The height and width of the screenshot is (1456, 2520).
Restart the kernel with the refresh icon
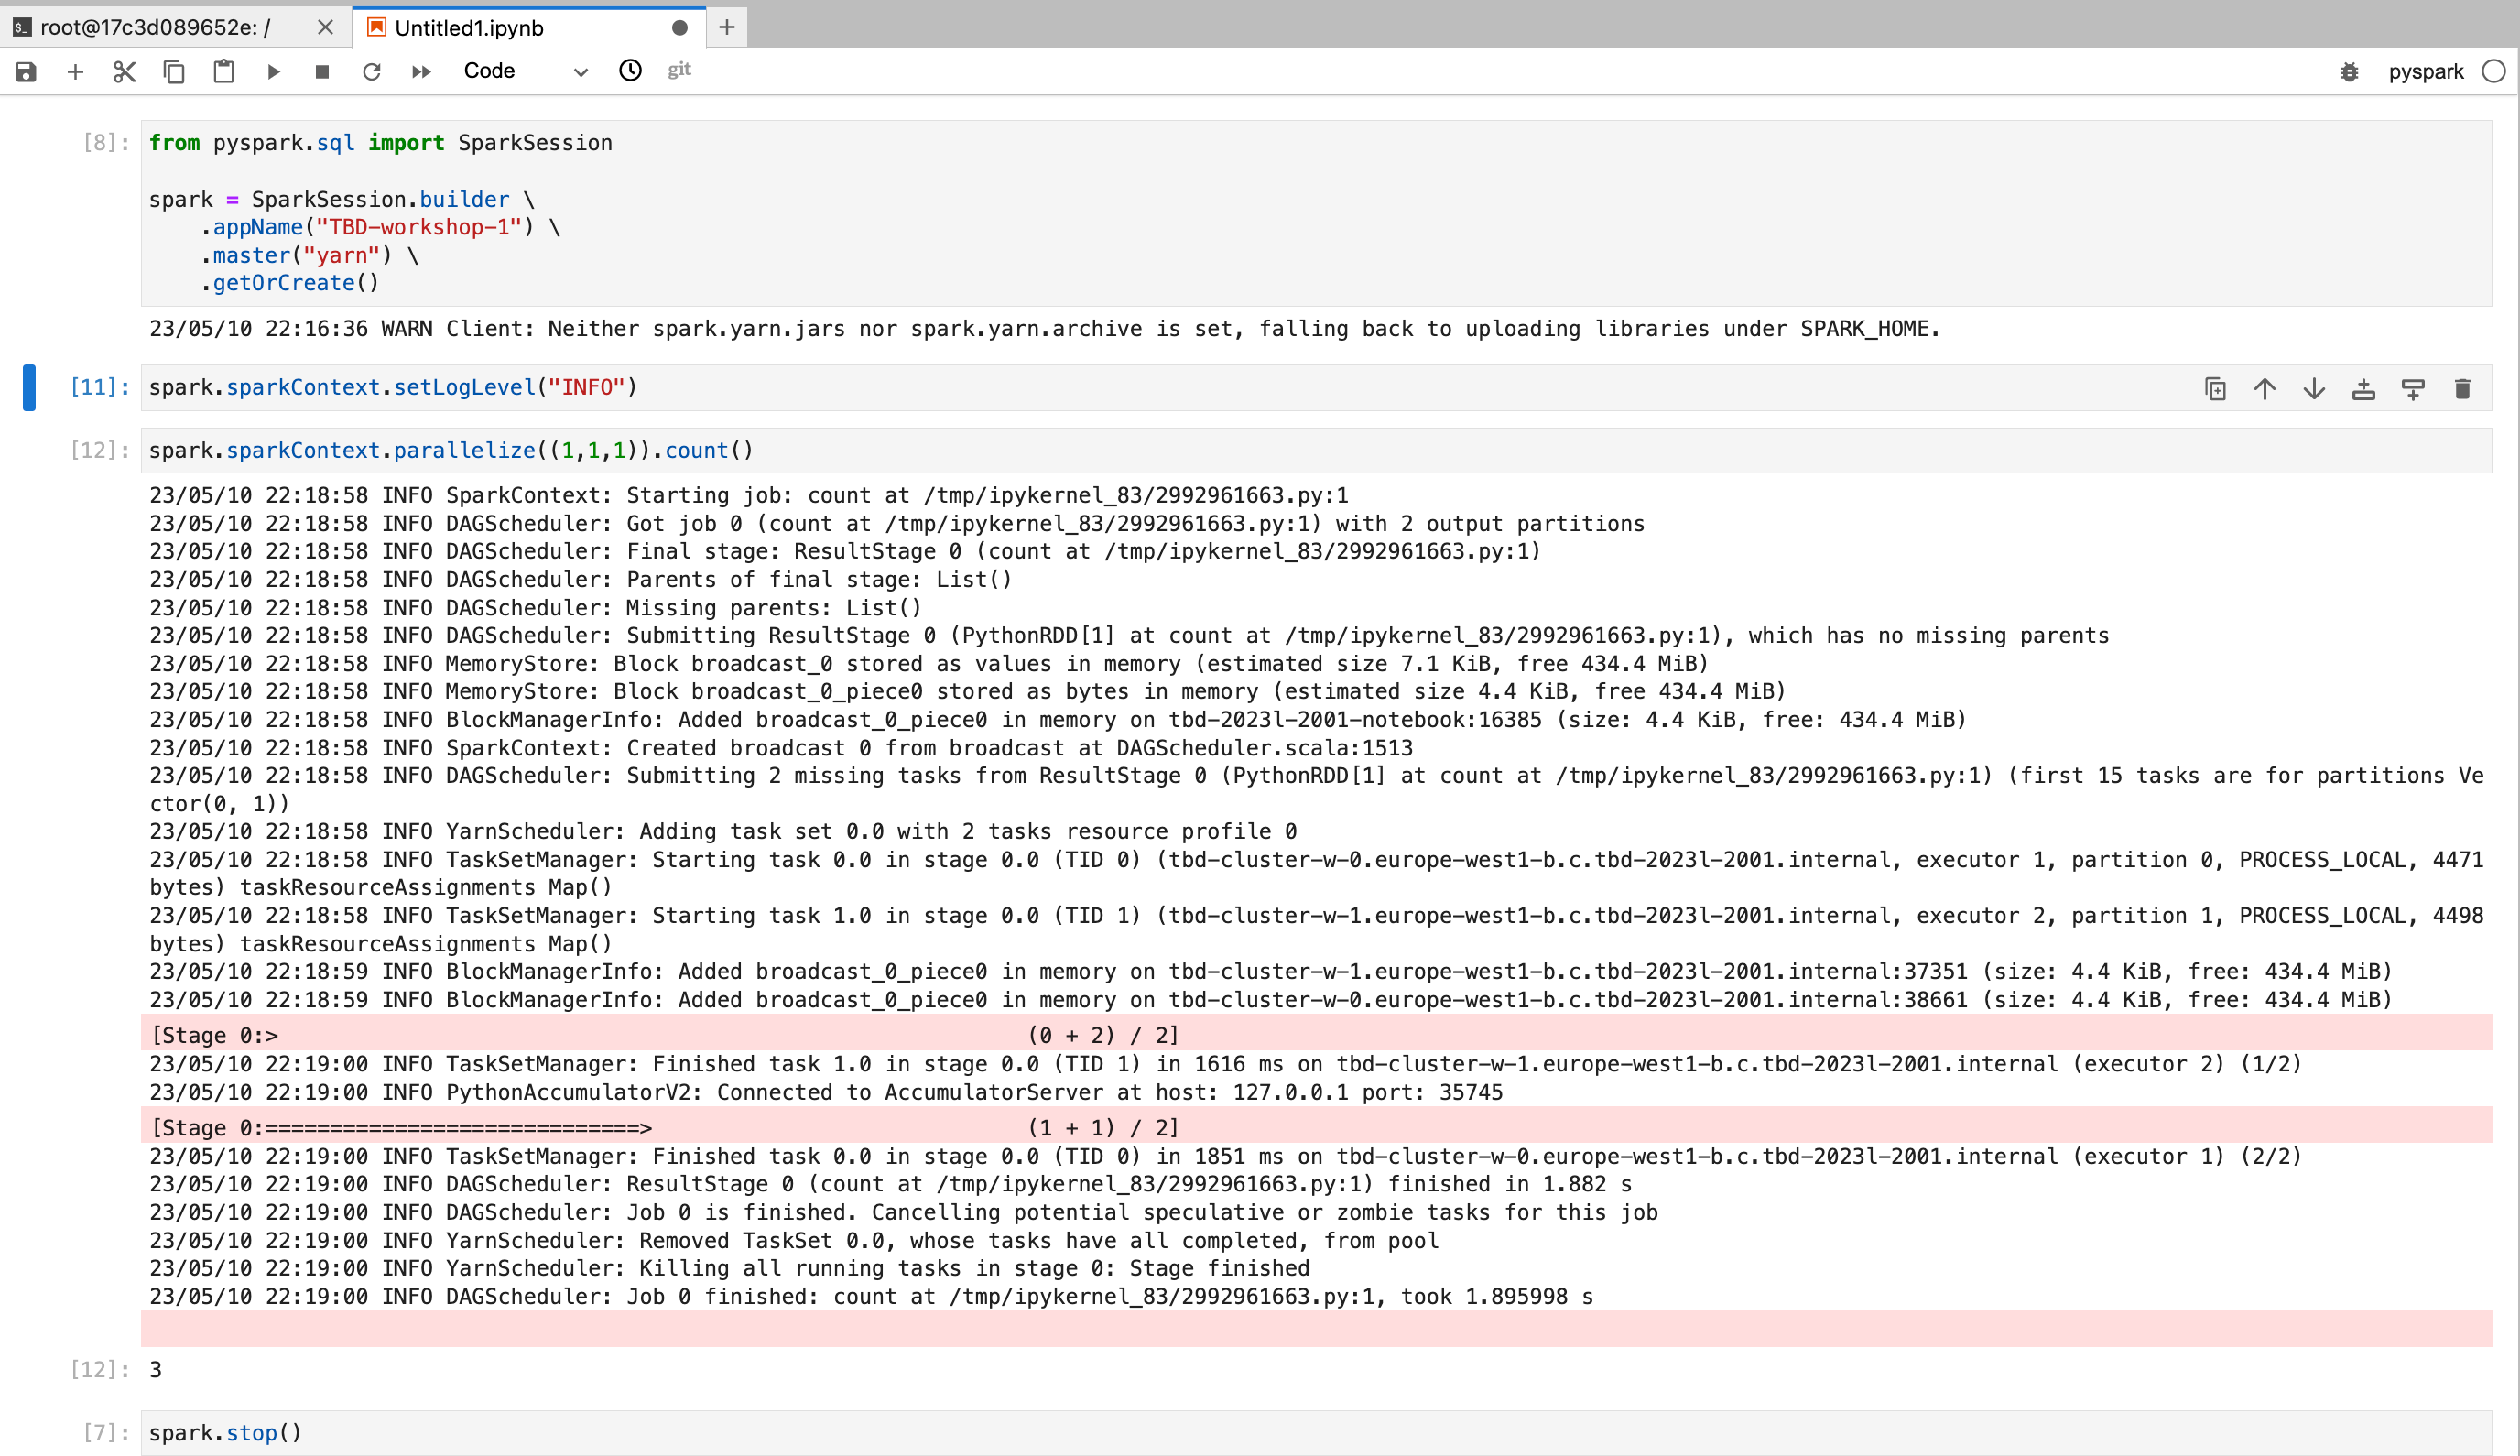tap(372, 71)
